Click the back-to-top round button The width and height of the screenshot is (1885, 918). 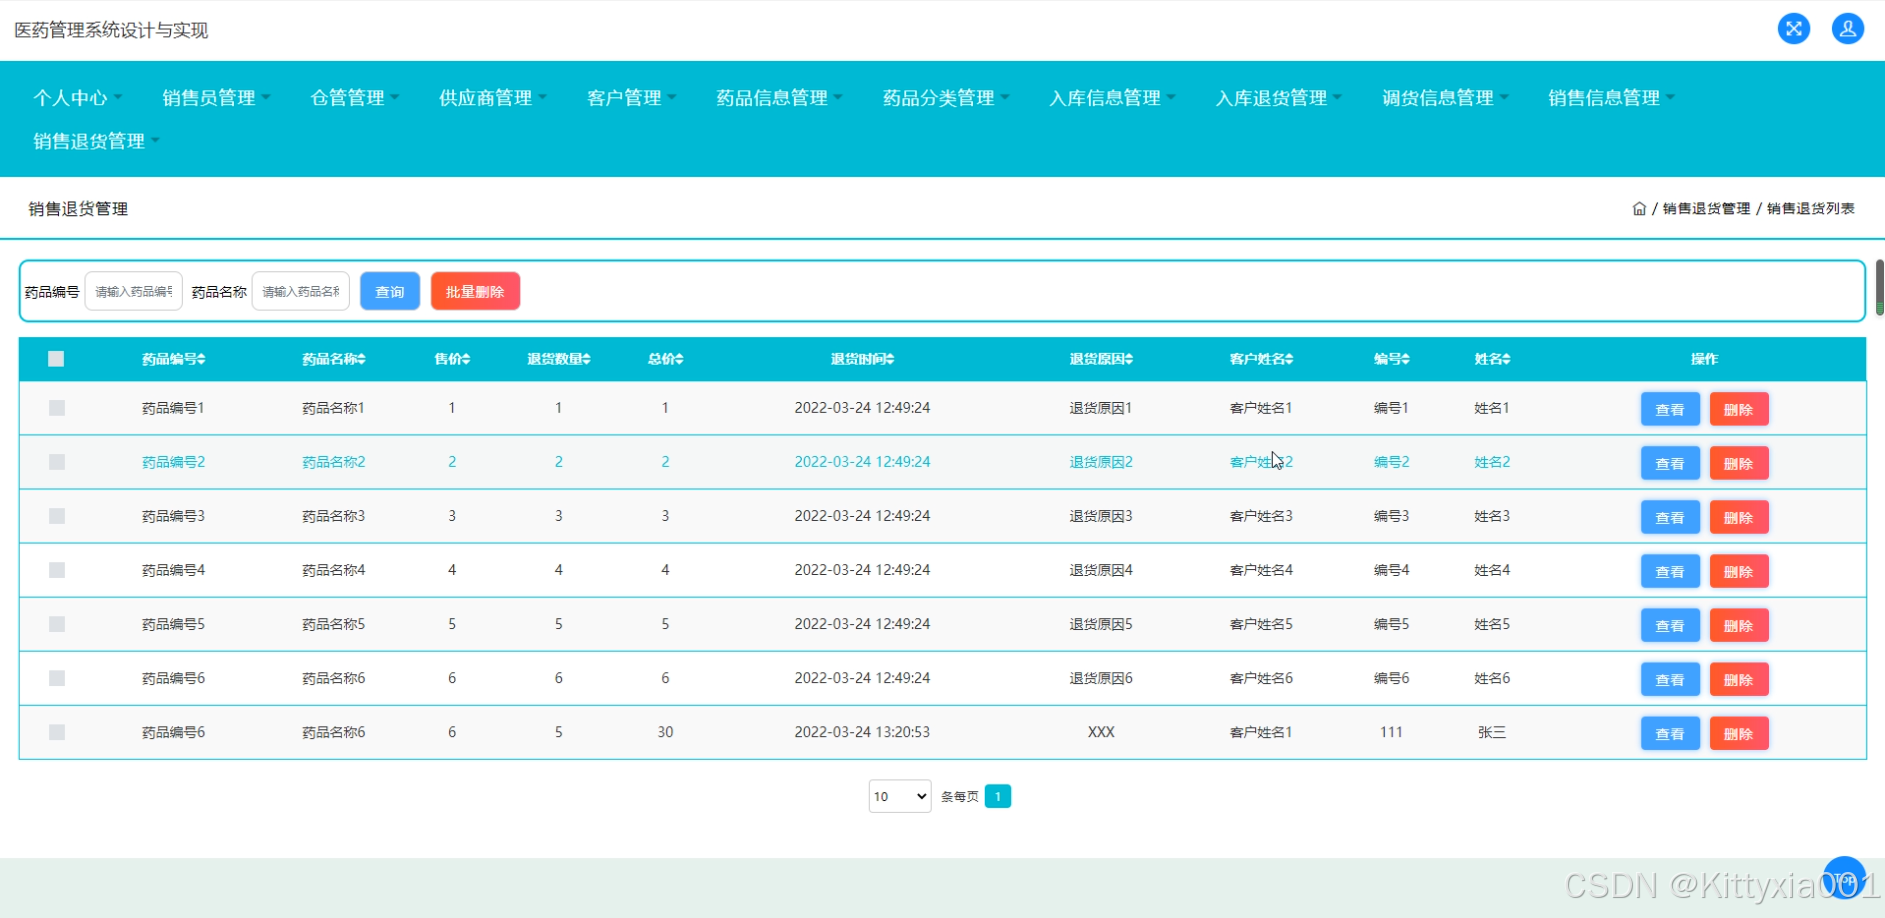click(x=1844, y=877)
